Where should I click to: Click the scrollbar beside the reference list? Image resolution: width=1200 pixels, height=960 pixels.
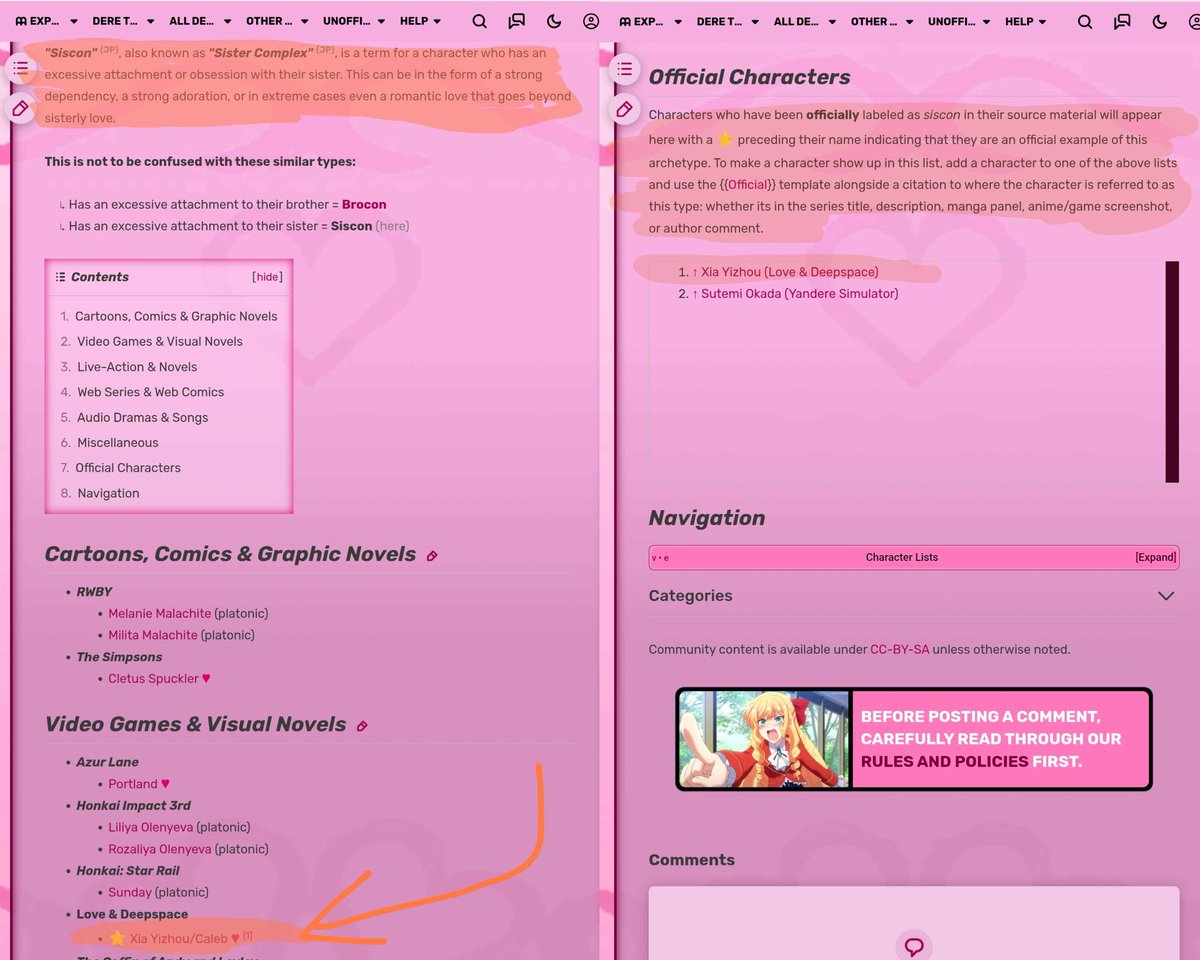[x=1172, y=372]
